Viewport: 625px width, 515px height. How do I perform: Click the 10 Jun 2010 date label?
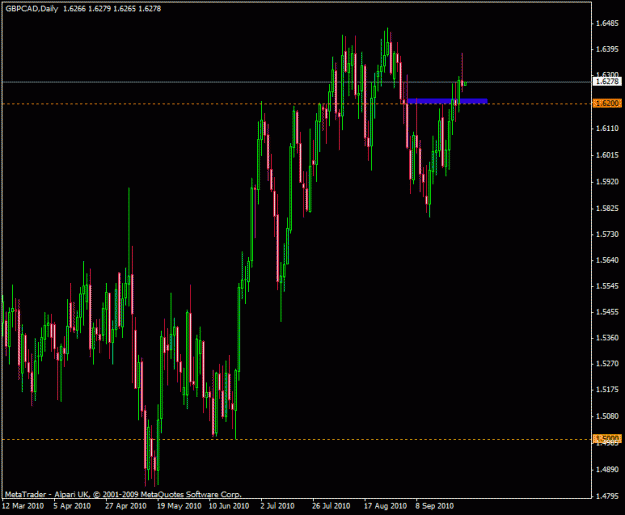229,506
